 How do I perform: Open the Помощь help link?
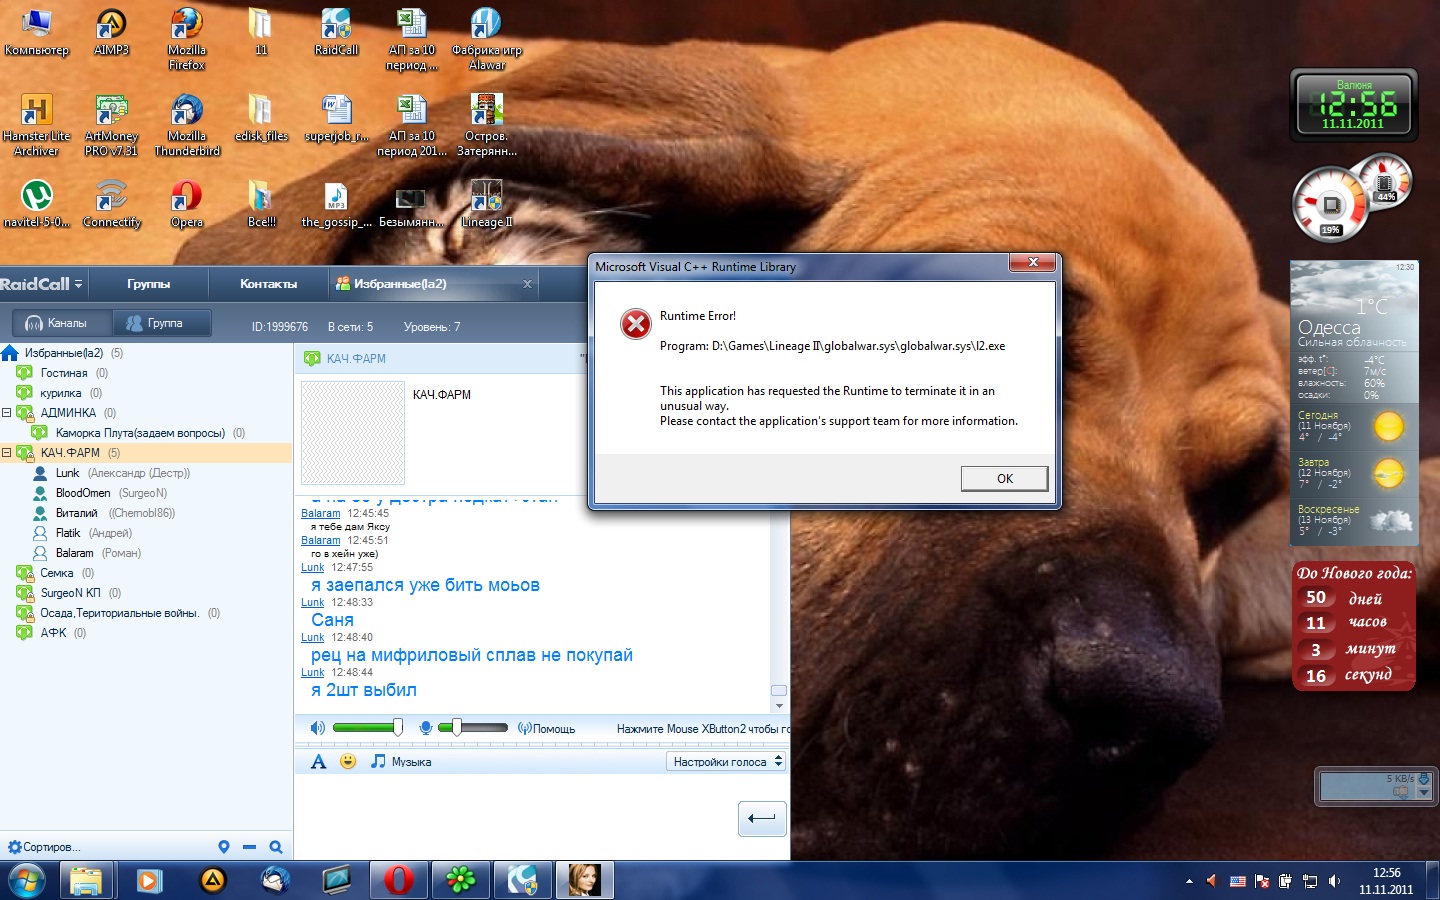tap(546, 729)
